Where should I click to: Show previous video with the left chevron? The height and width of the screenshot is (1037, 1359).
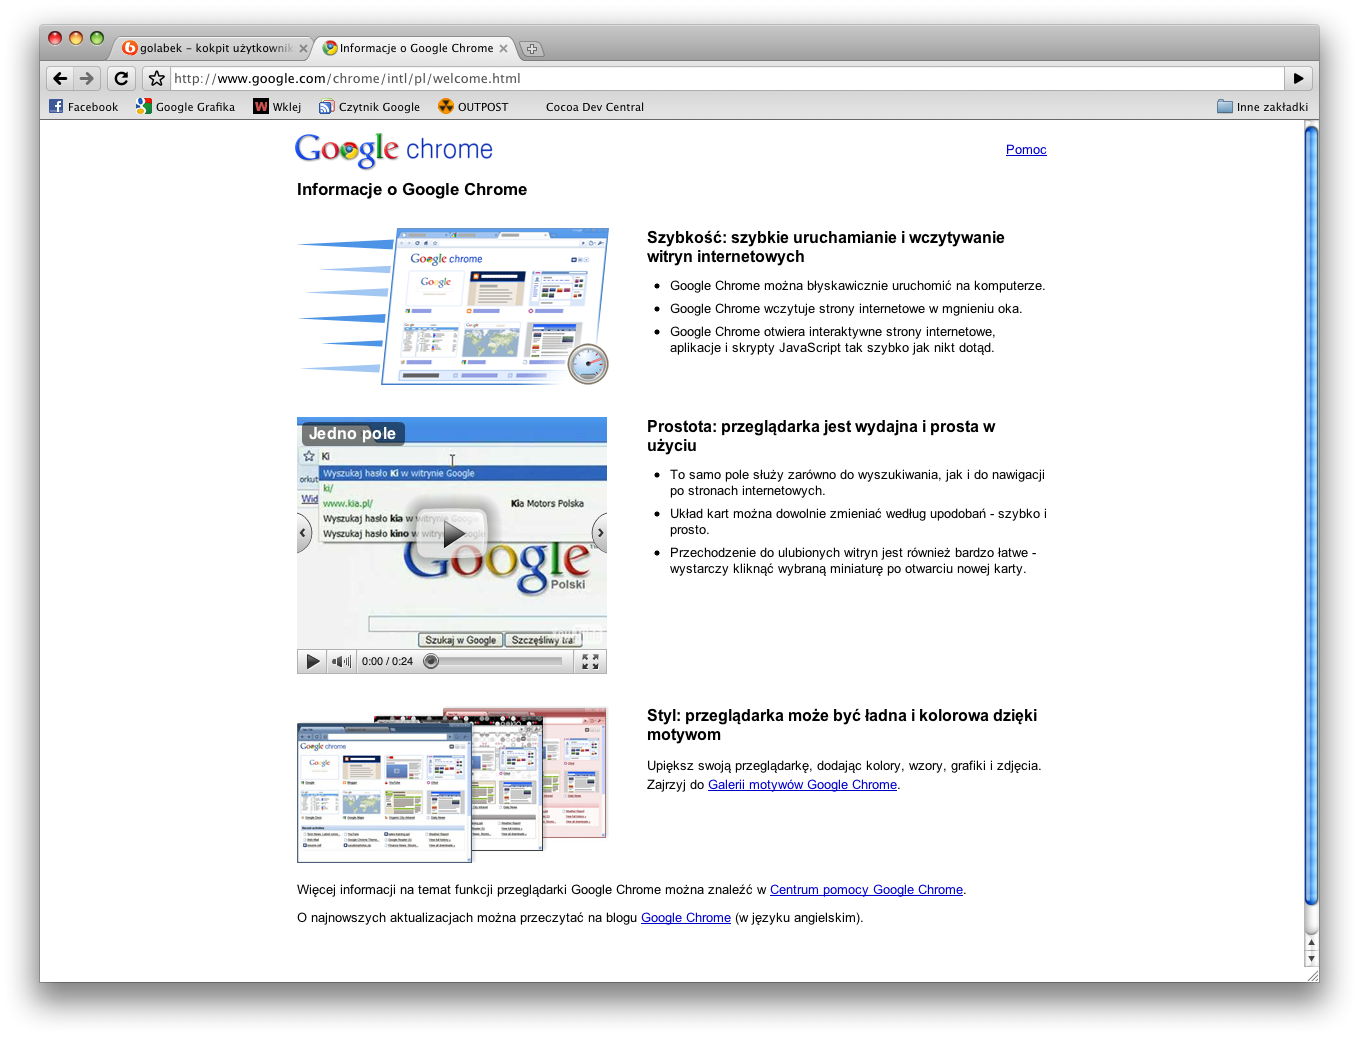click(304, 533)
